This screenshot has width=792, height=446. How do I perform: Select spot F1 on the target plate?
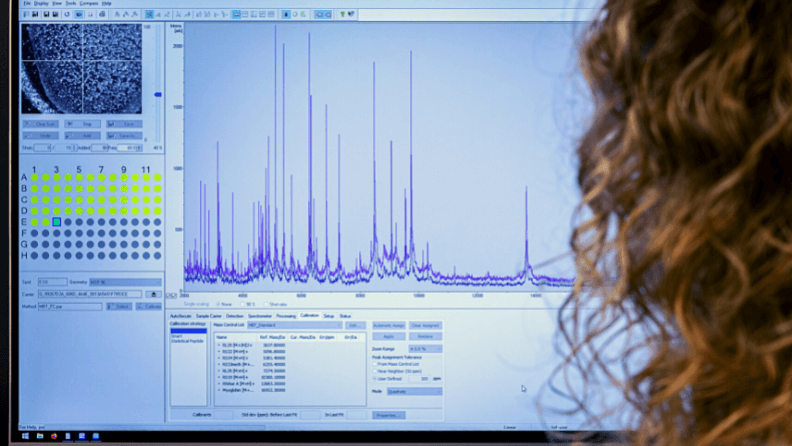pyautogui.click(x=34, y=233)
